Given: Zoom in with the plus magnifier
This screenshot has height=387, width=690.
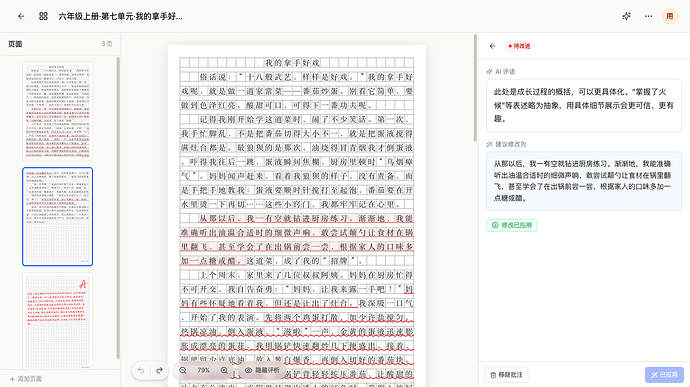Looking at the screenshot, I should (224, 370).
